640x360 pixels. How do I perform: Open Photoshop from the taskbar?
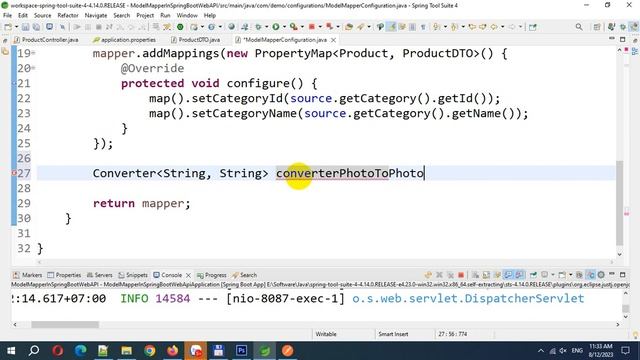[x=241, y=351]
